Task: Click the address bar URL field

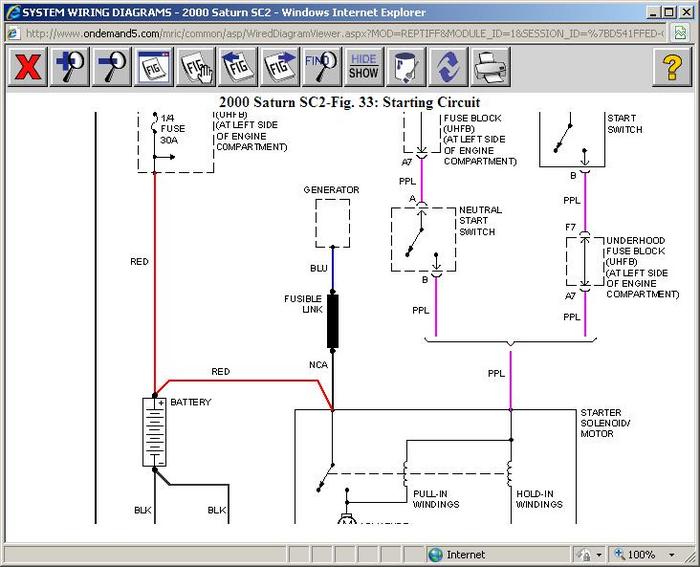Action: tap(344, 33)
